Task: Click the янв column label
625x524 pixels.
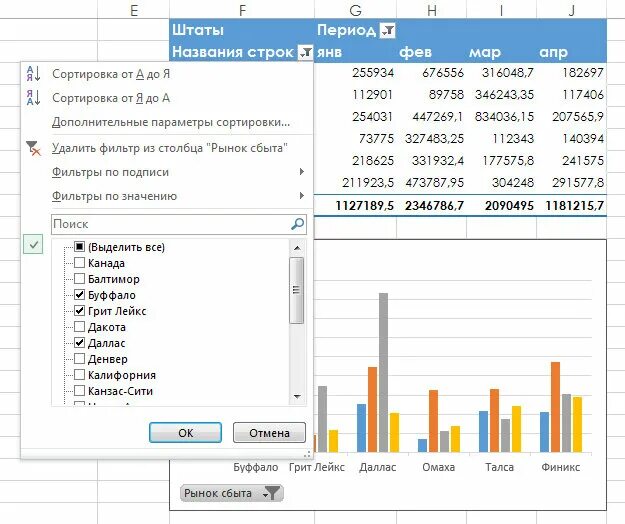Action: 330,52
